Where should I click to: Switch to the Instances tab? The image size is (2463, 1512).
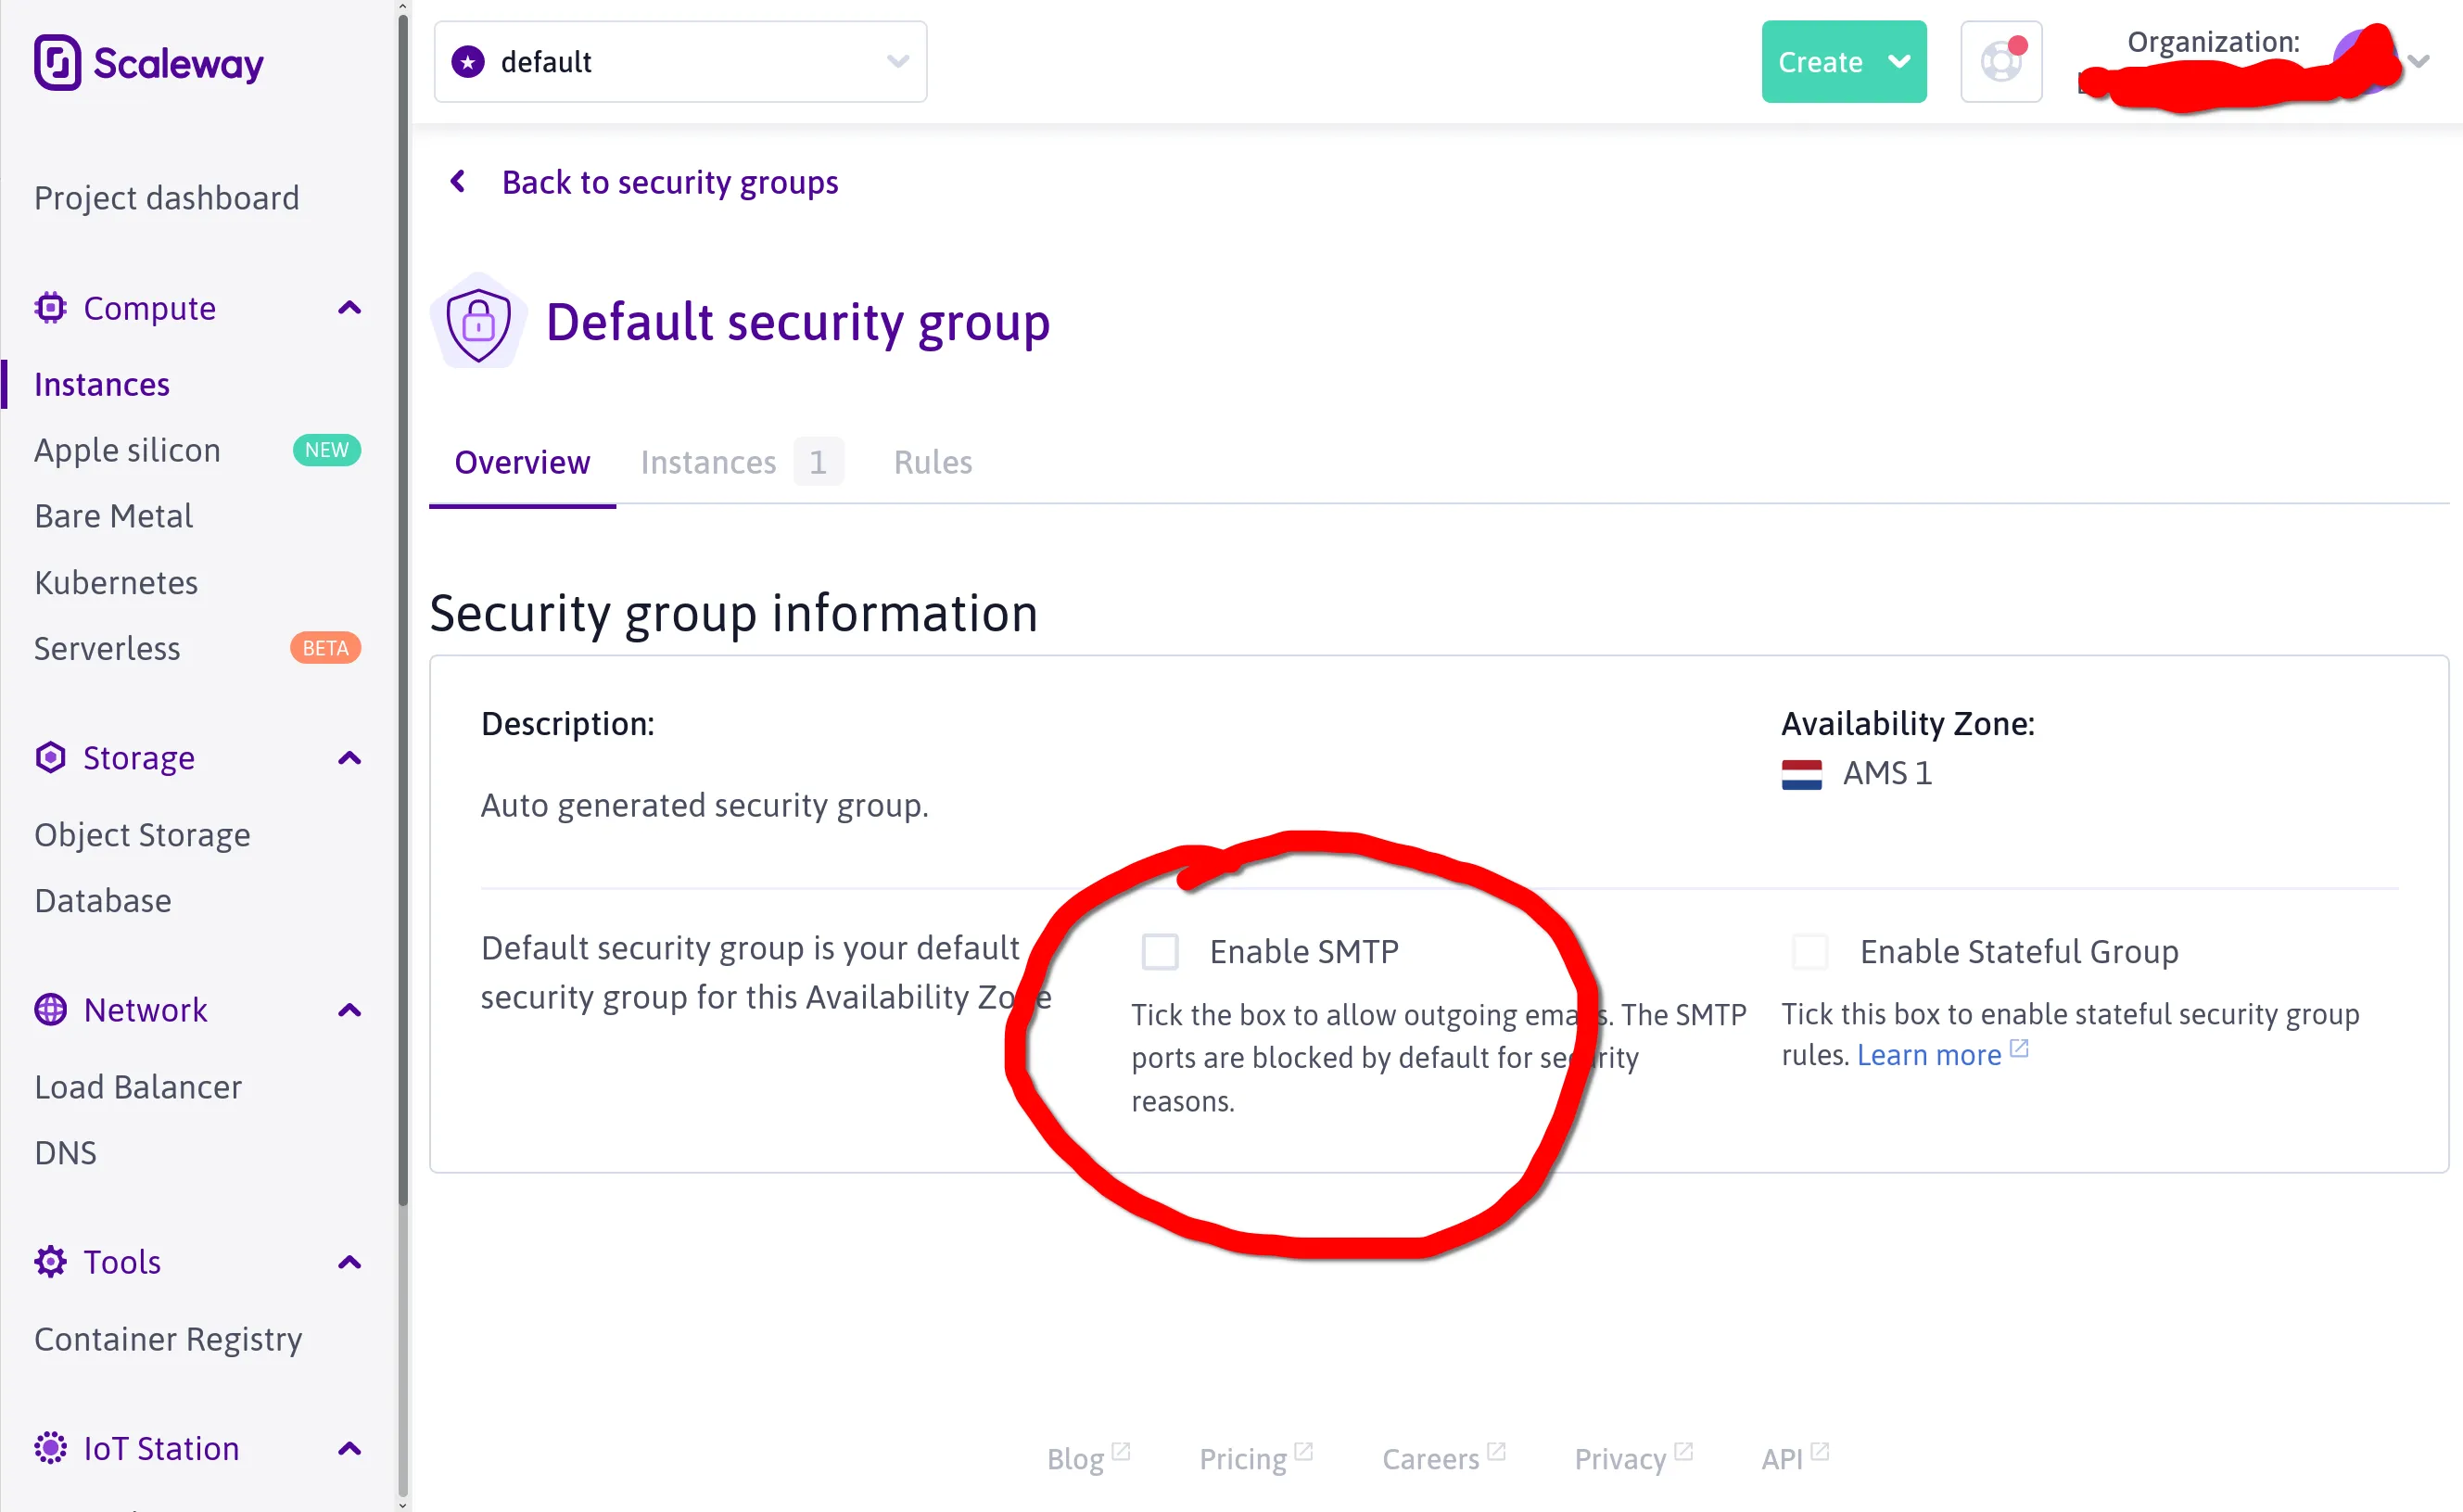point(708,462)
